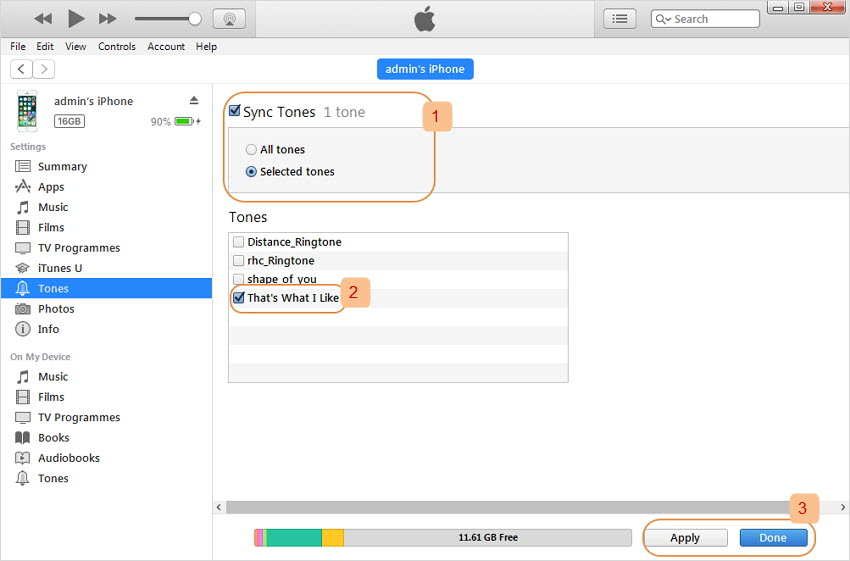
Task: Click the play button
Action: click(76, 19)
